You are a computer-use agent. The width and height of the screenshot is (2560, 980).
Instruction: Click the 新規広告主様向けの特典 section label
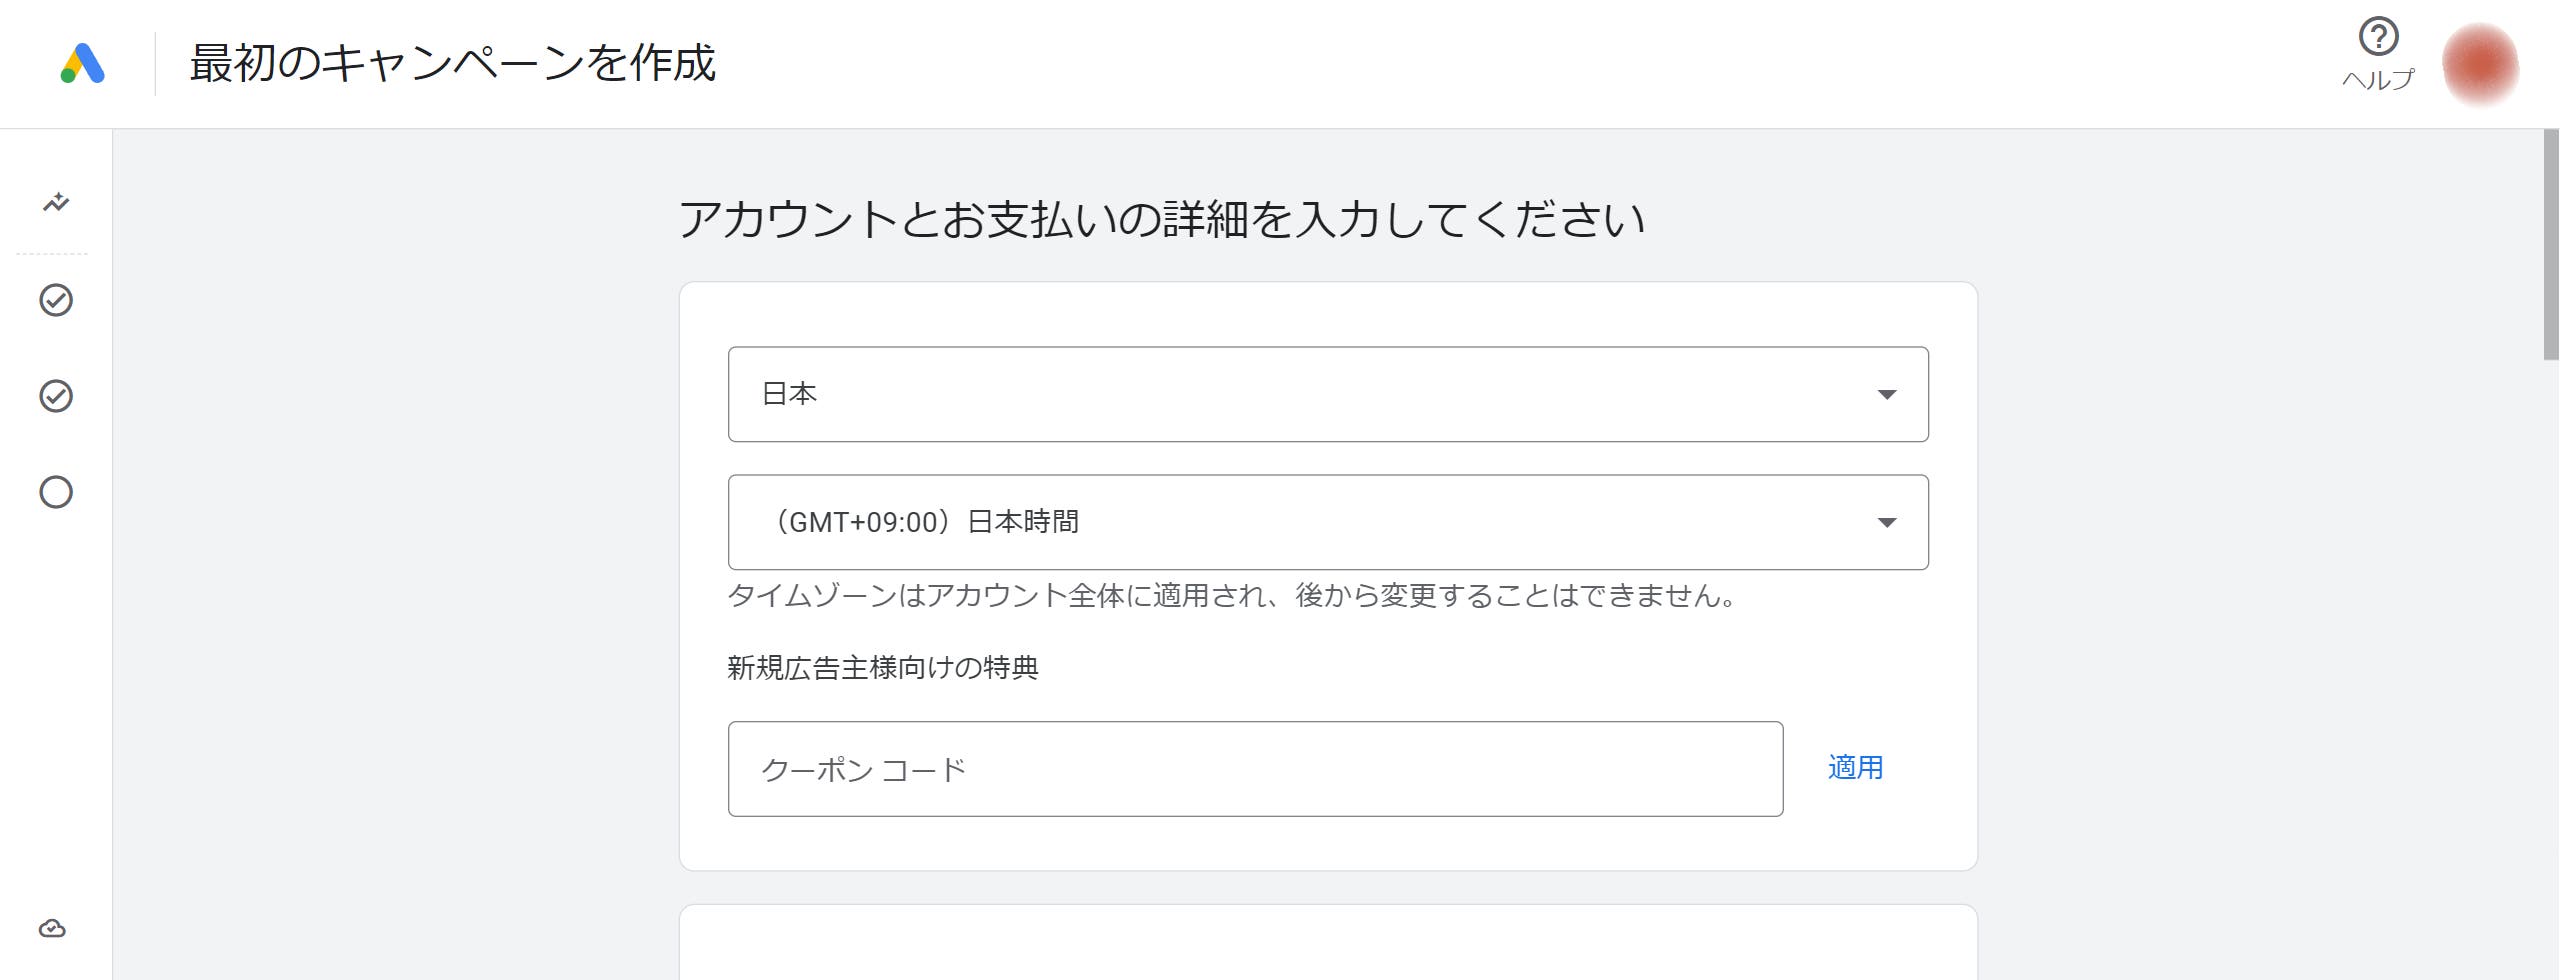click(x=883, y=668)
